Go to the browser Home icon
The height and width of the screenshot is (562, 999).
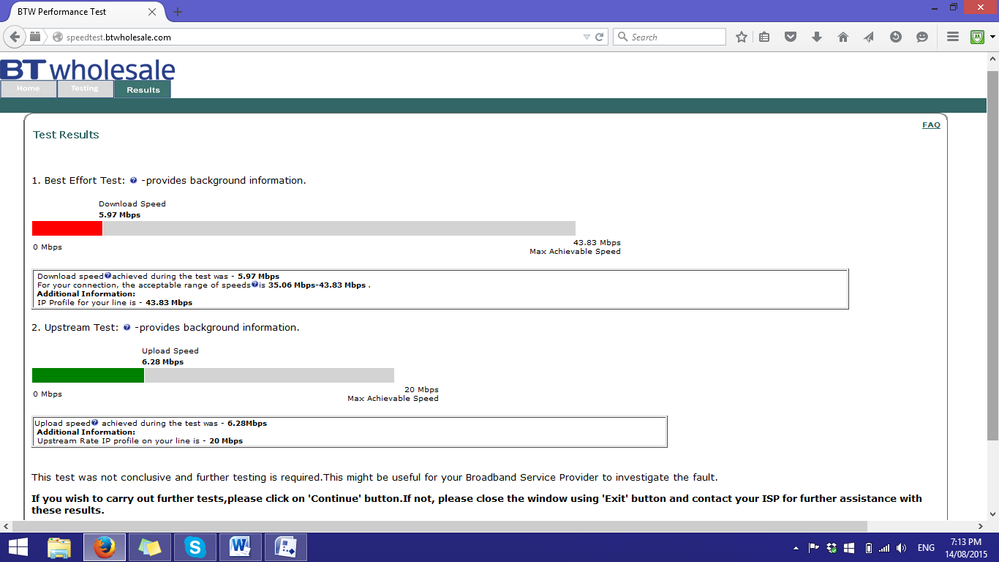pos(843,37)
